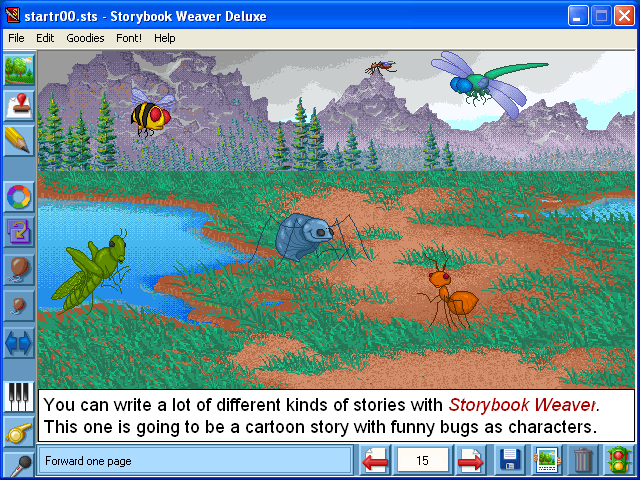Click the page number field showing 15
The width and height of the screenshot is (640, 480).
(x=422, y=461)
